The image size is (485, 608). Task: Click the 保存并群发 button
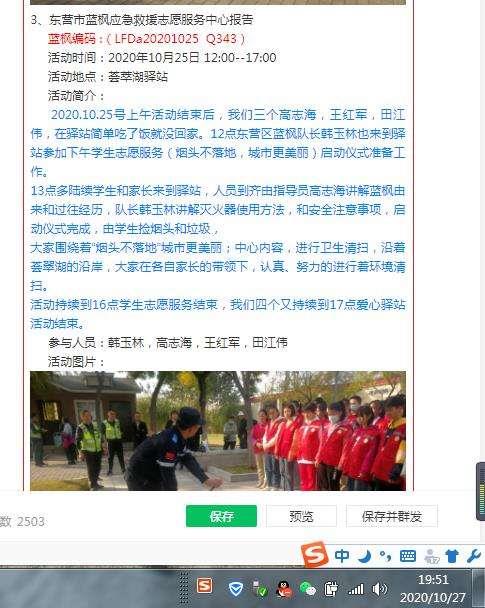[x=392, y=516]
